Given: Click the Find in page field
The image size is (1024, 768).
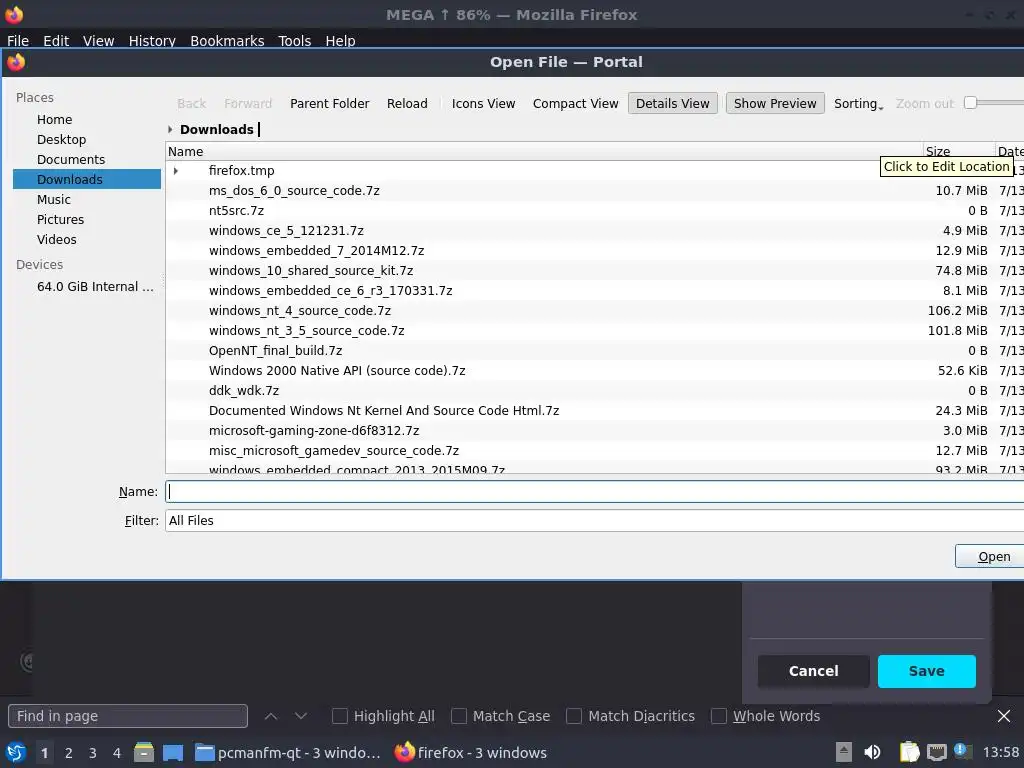Looking at the screenshot, I should (x=128, y=716).
